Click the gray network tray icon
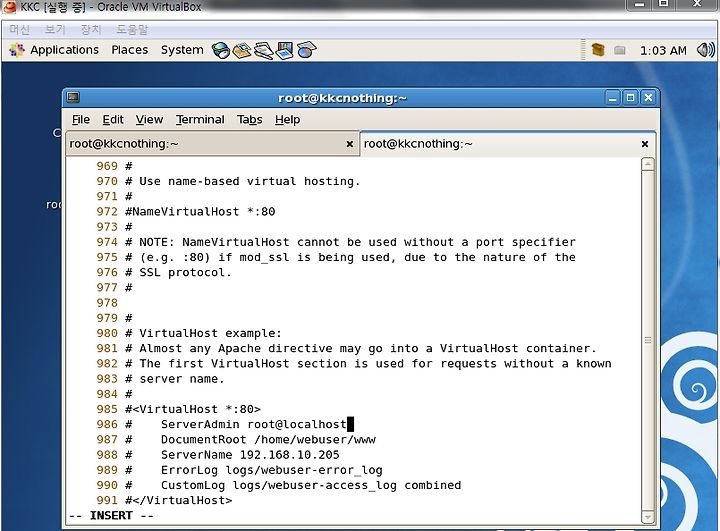720x531 pixels. [619, 50]
